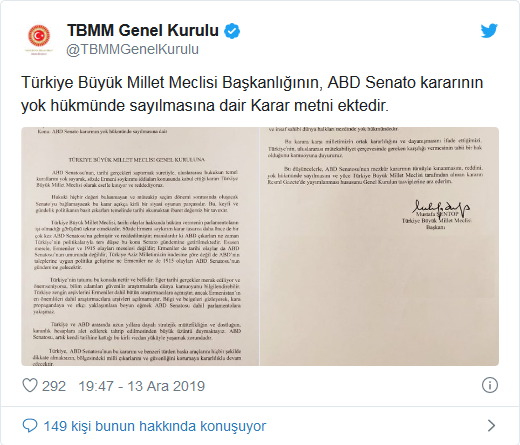The image size is (520, 445).
Task: Open TBMM Genel Kurulu profile name
Action: (143, 30)
